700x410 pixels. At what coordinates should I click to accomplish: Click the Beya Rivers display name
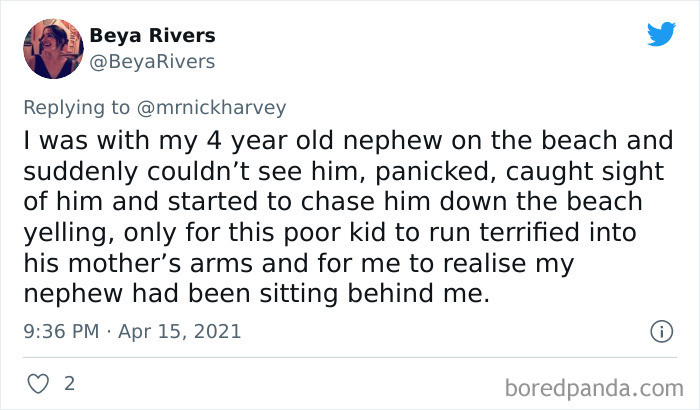point(152,35)
